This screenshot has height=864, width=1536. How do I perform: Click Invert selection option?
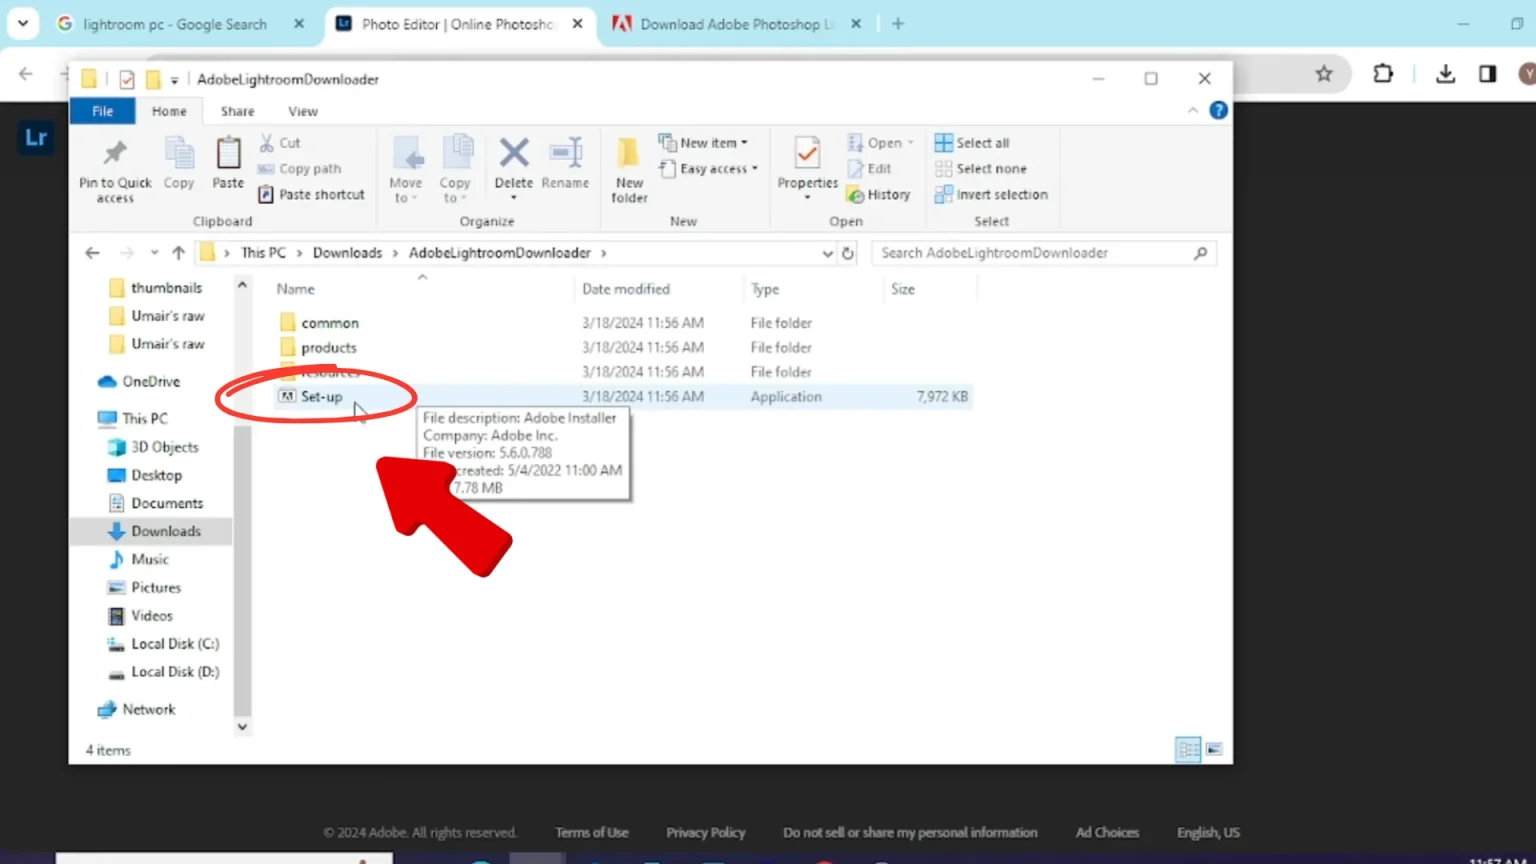click(x=991, y=195)
